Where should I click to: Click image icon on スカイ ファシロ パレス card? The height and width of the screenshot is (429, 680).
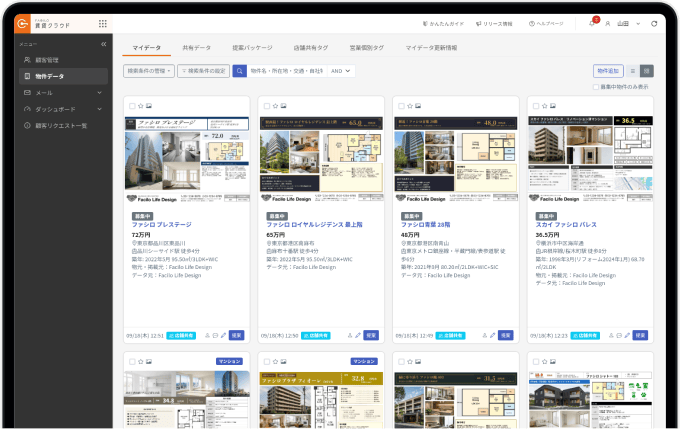(x=552, y=106)
